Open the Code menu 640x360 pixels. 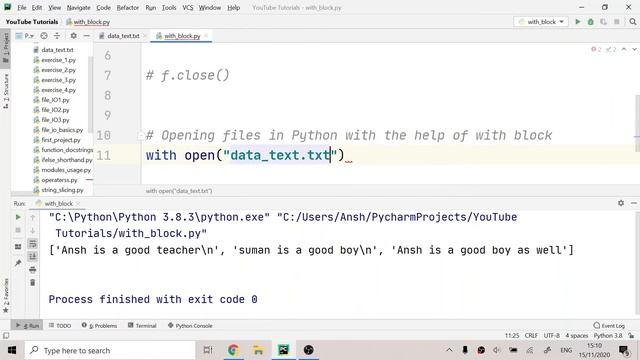103,8
